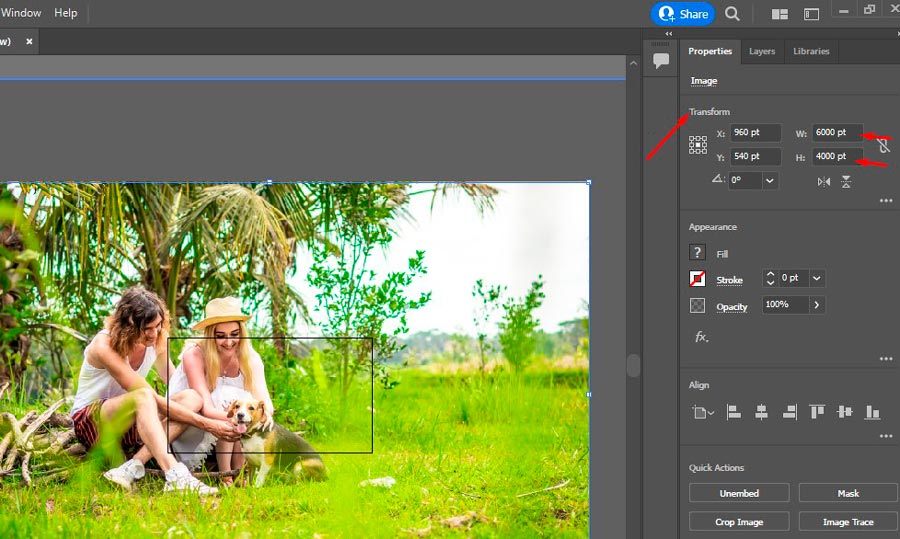Click the Opacity swatch icon
Image resolution: width=900 pixels, height=539 pixels.
(697, 305)
